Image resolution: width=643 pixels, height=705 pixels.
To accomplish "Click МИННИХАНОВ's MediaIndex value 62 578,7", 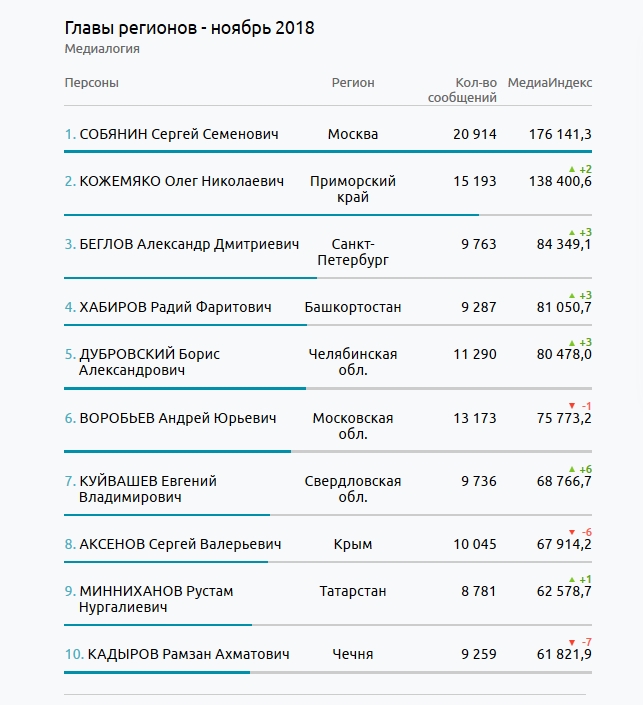I will click(x=560, y=591).
